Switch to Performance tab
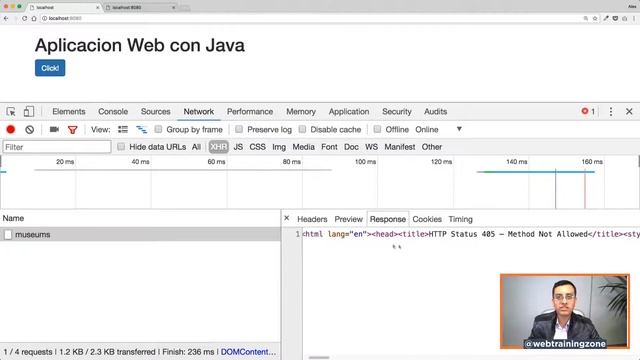The width and height of the screenshot is (640, 360). click(250, 111)
